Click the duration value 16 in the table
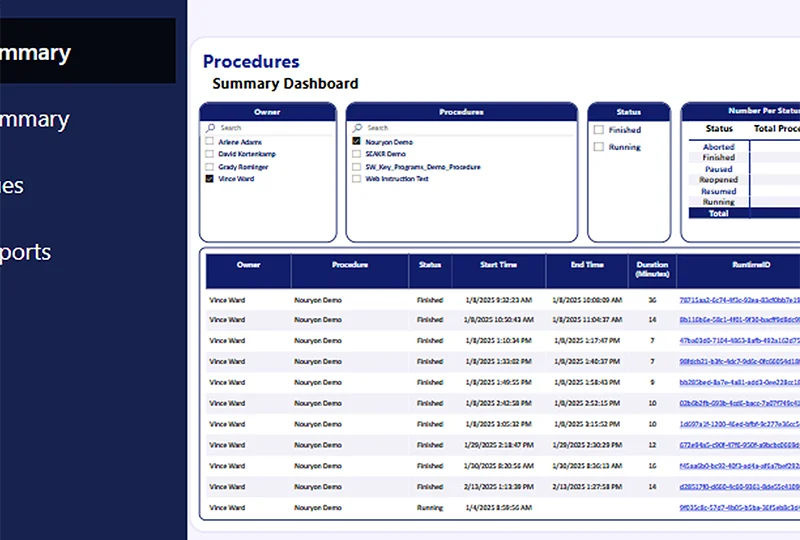800x540 pixels. [652, 466]
